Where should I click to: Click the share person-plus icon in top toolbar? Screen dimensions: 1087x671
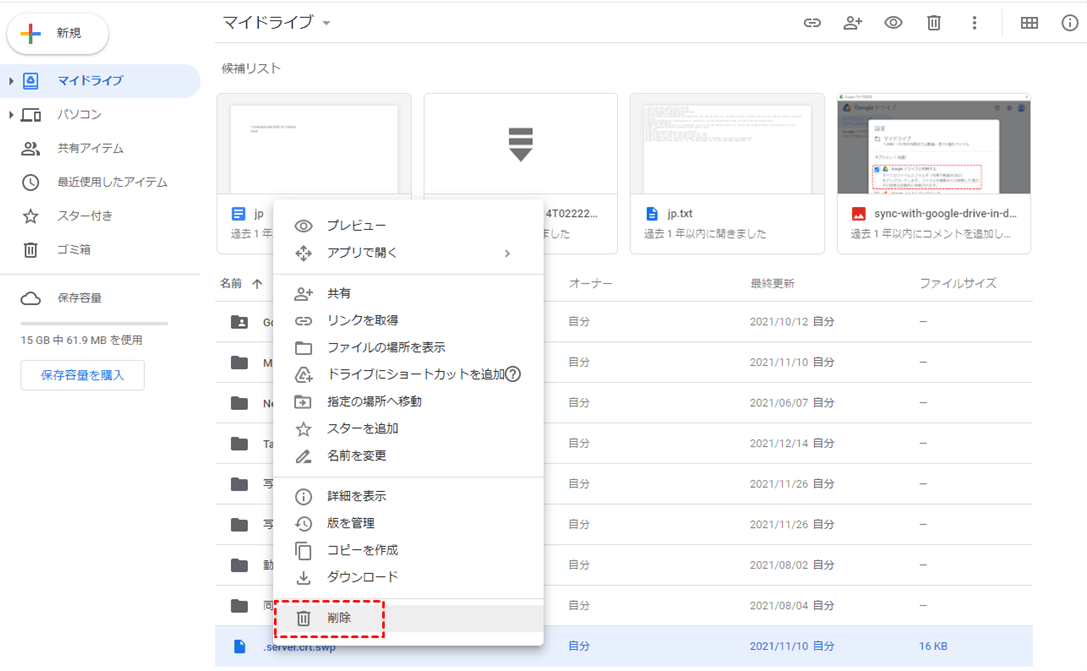[852, 23]
